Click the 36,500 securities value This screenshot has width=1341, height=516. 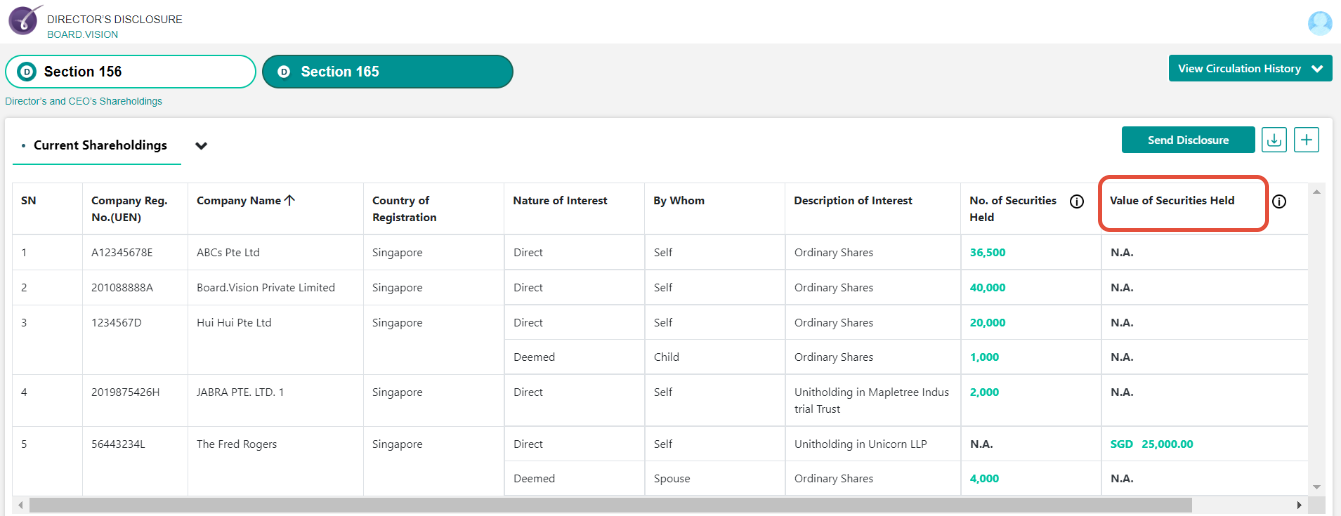(x=988, y=253)
